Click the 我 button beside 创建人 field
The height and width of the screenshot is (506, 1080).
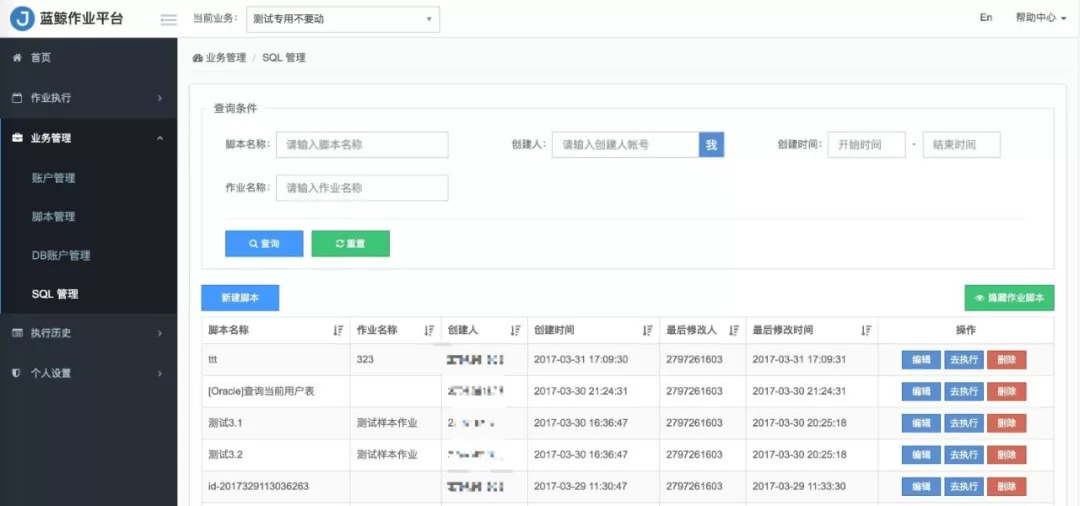(712, 145)
